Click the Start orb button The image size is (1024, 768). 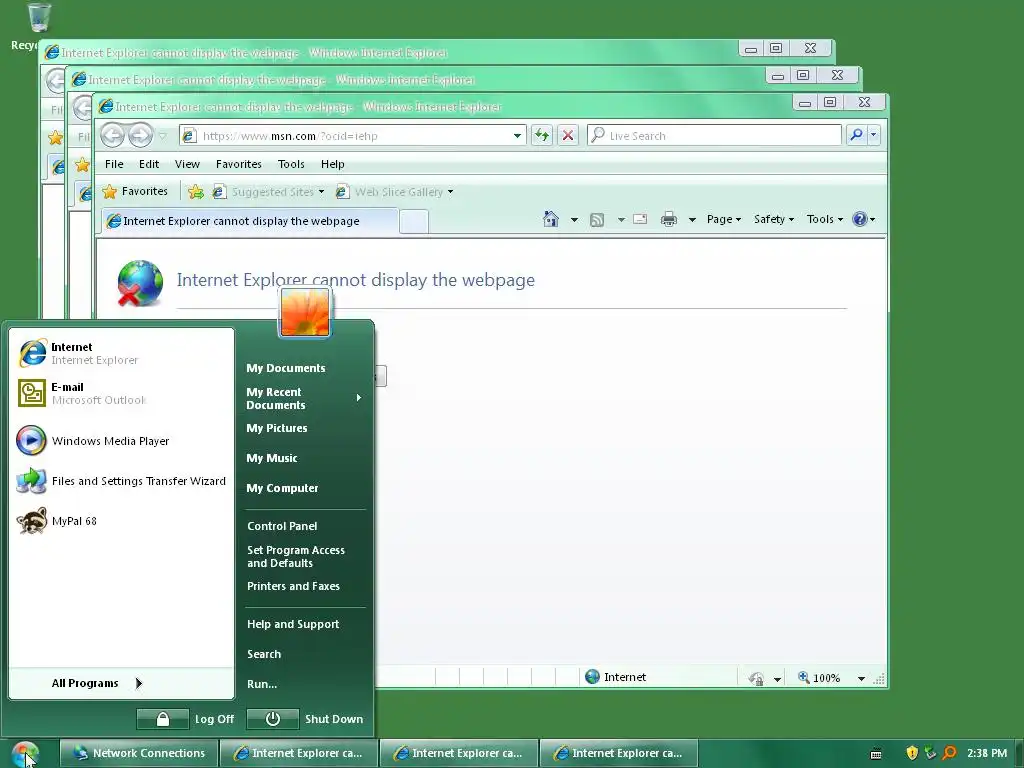pos(25,754)
